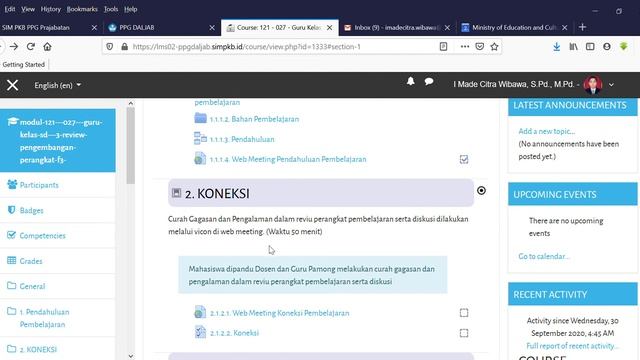The width and height of the screenshot is (640, 360).
Task: Close the Moodle navigation drawer X icon
Action: coord(12,85)
